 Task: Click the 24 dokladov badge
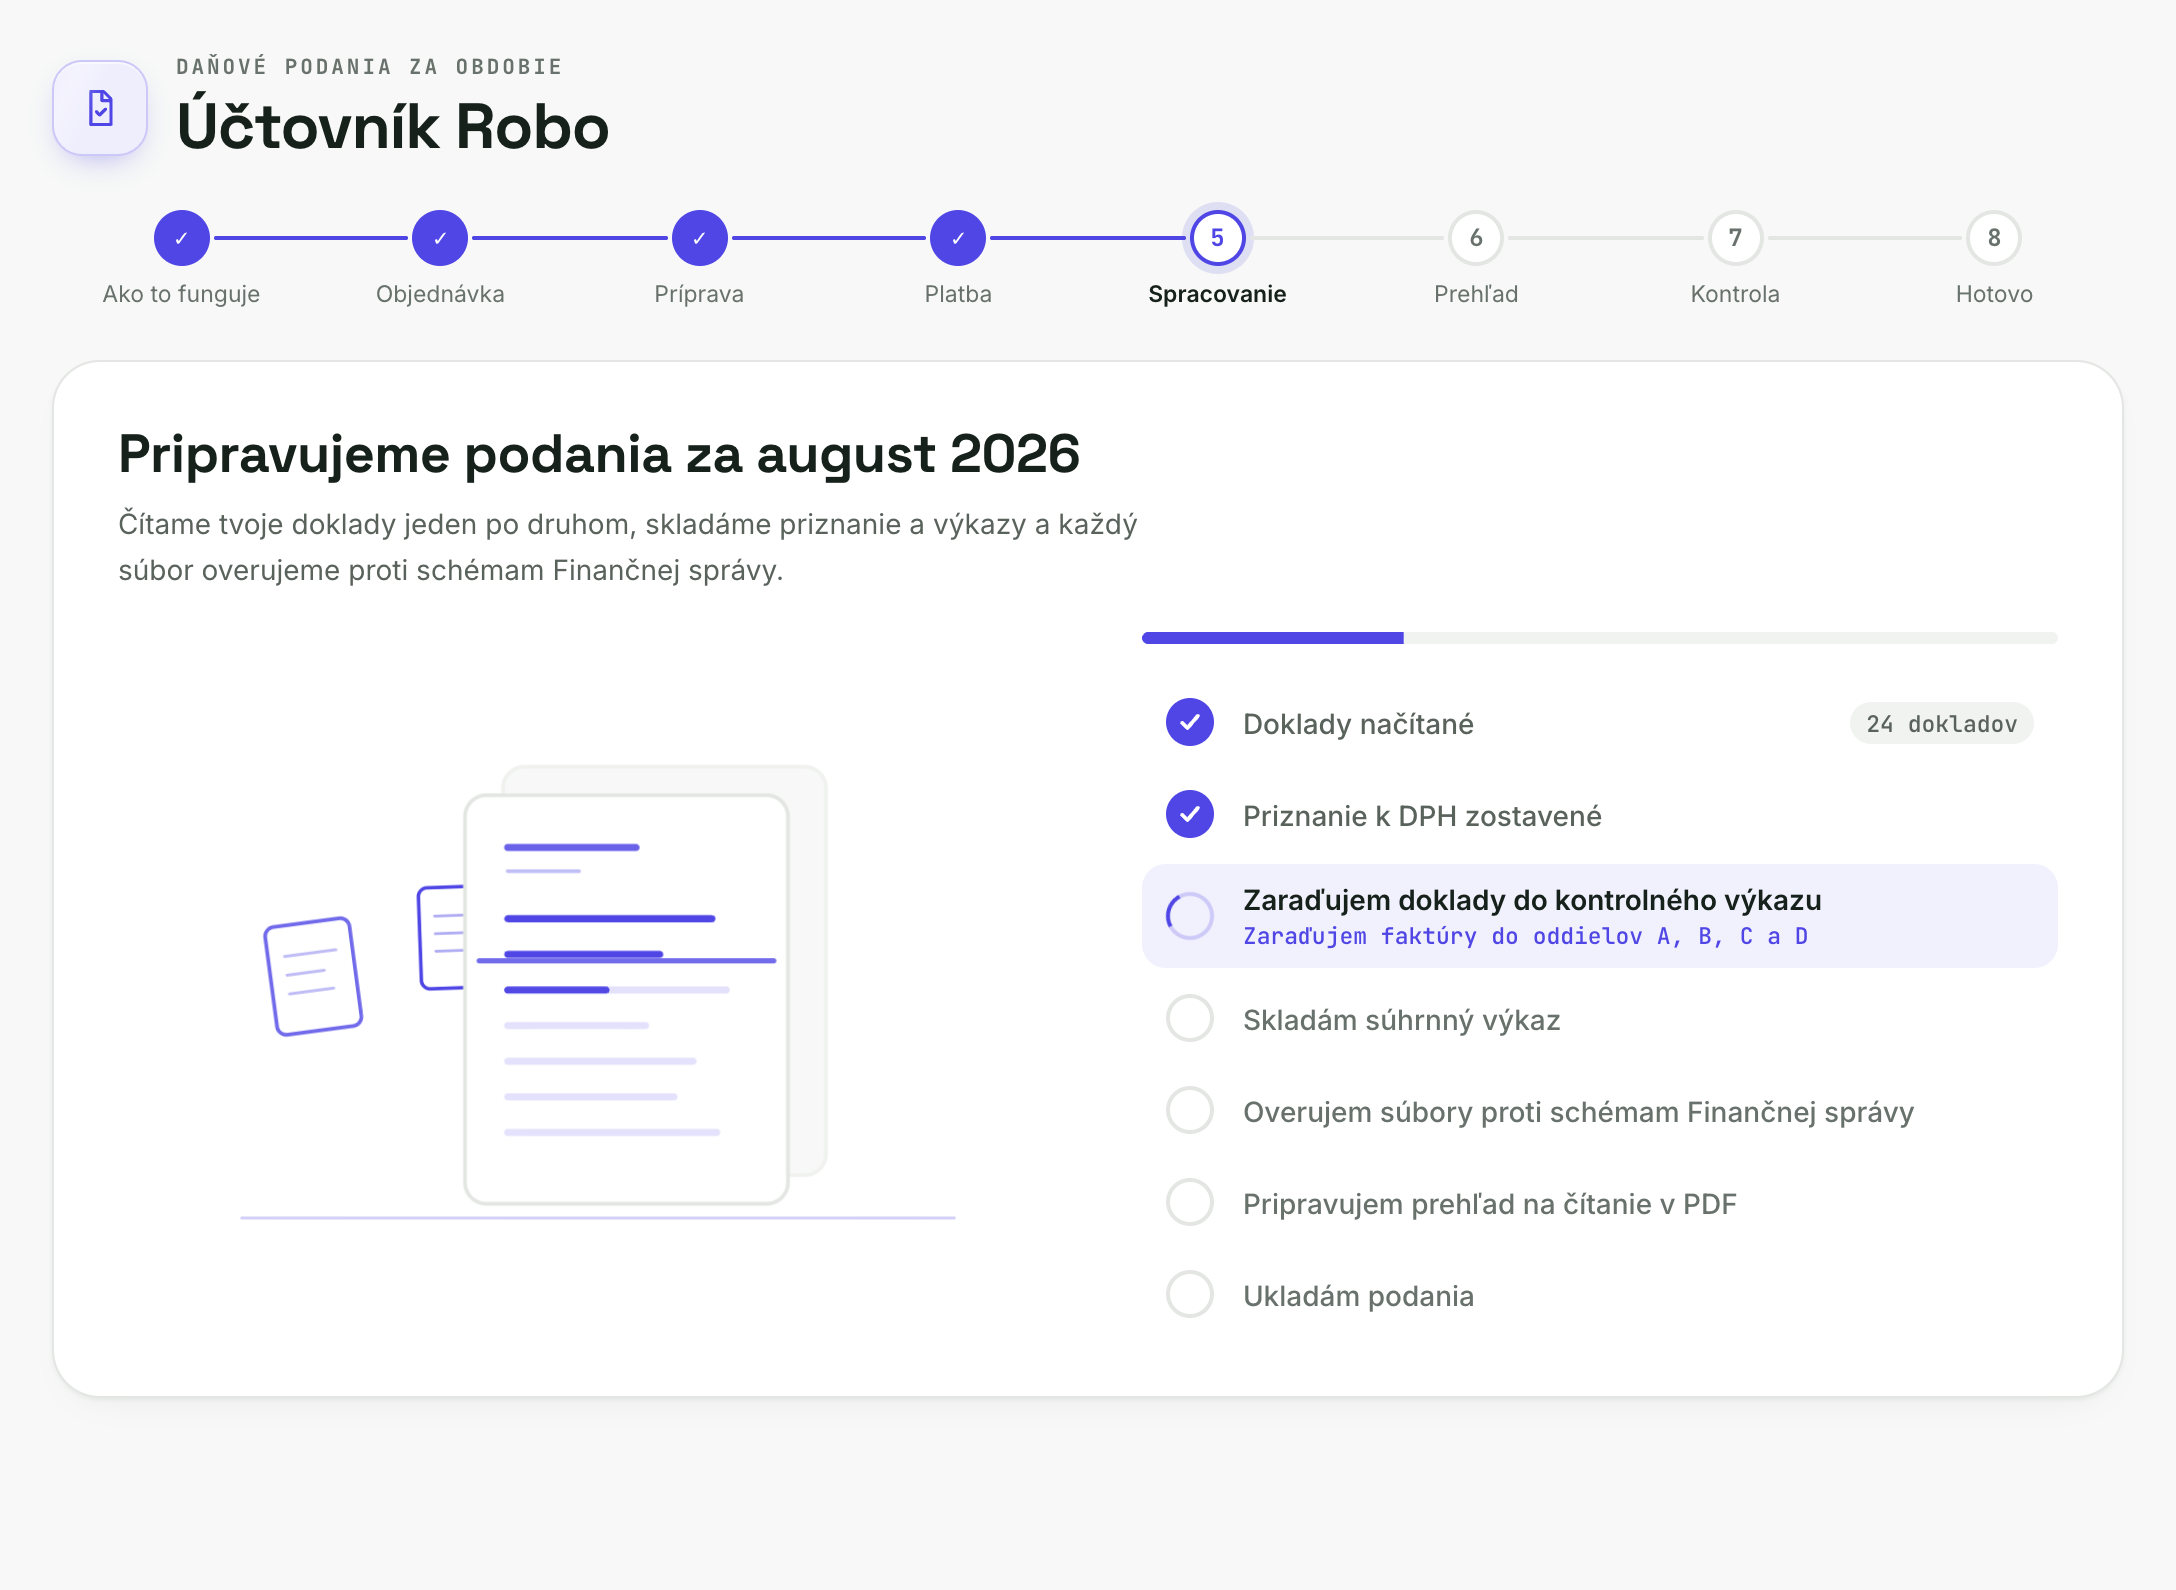(x=1941, y=724)
